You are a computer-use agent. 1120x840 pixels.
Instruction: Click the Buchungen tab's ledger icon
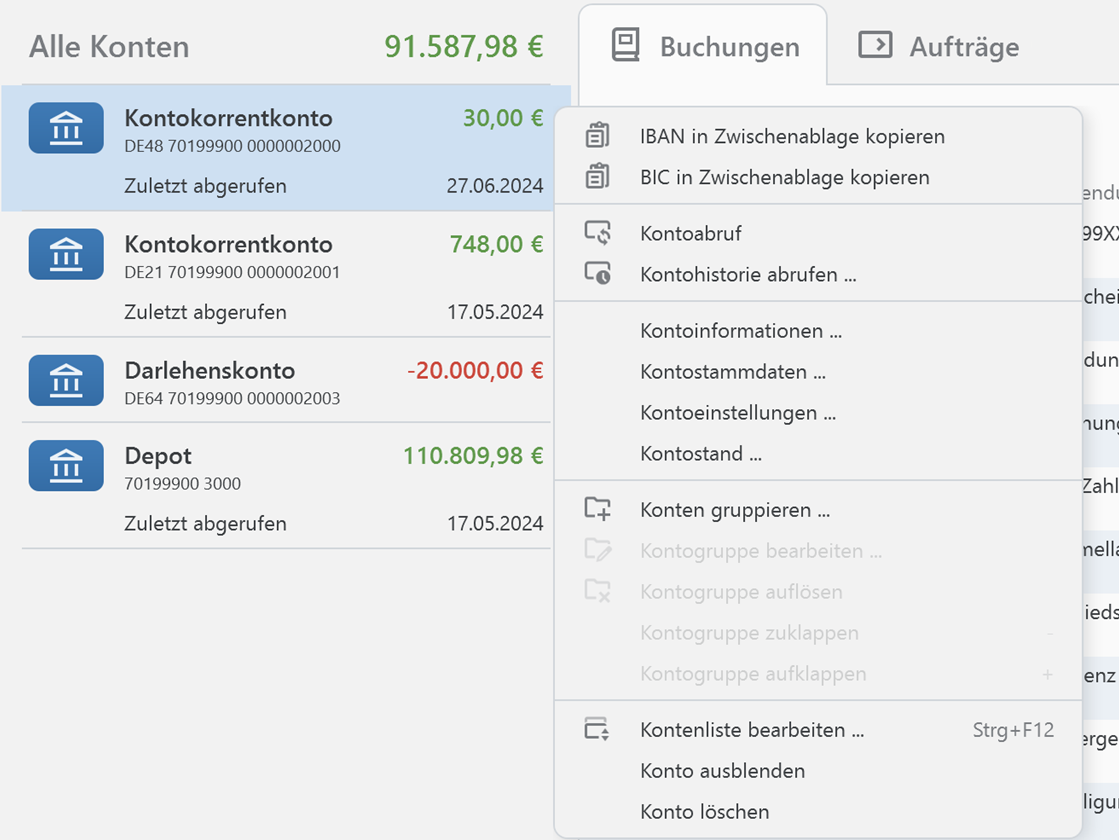tap(625, 46)
